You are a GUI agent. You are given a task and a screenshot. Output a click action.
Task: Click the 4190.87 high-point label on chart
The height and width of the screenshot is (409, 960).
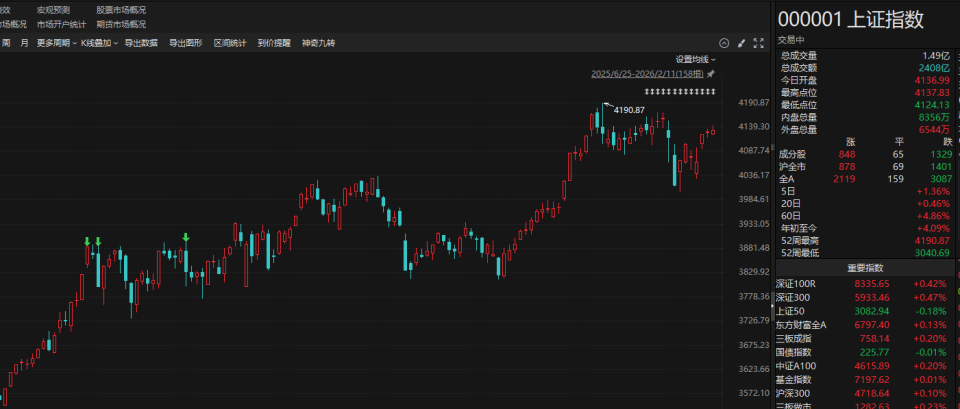pos(629,110)
